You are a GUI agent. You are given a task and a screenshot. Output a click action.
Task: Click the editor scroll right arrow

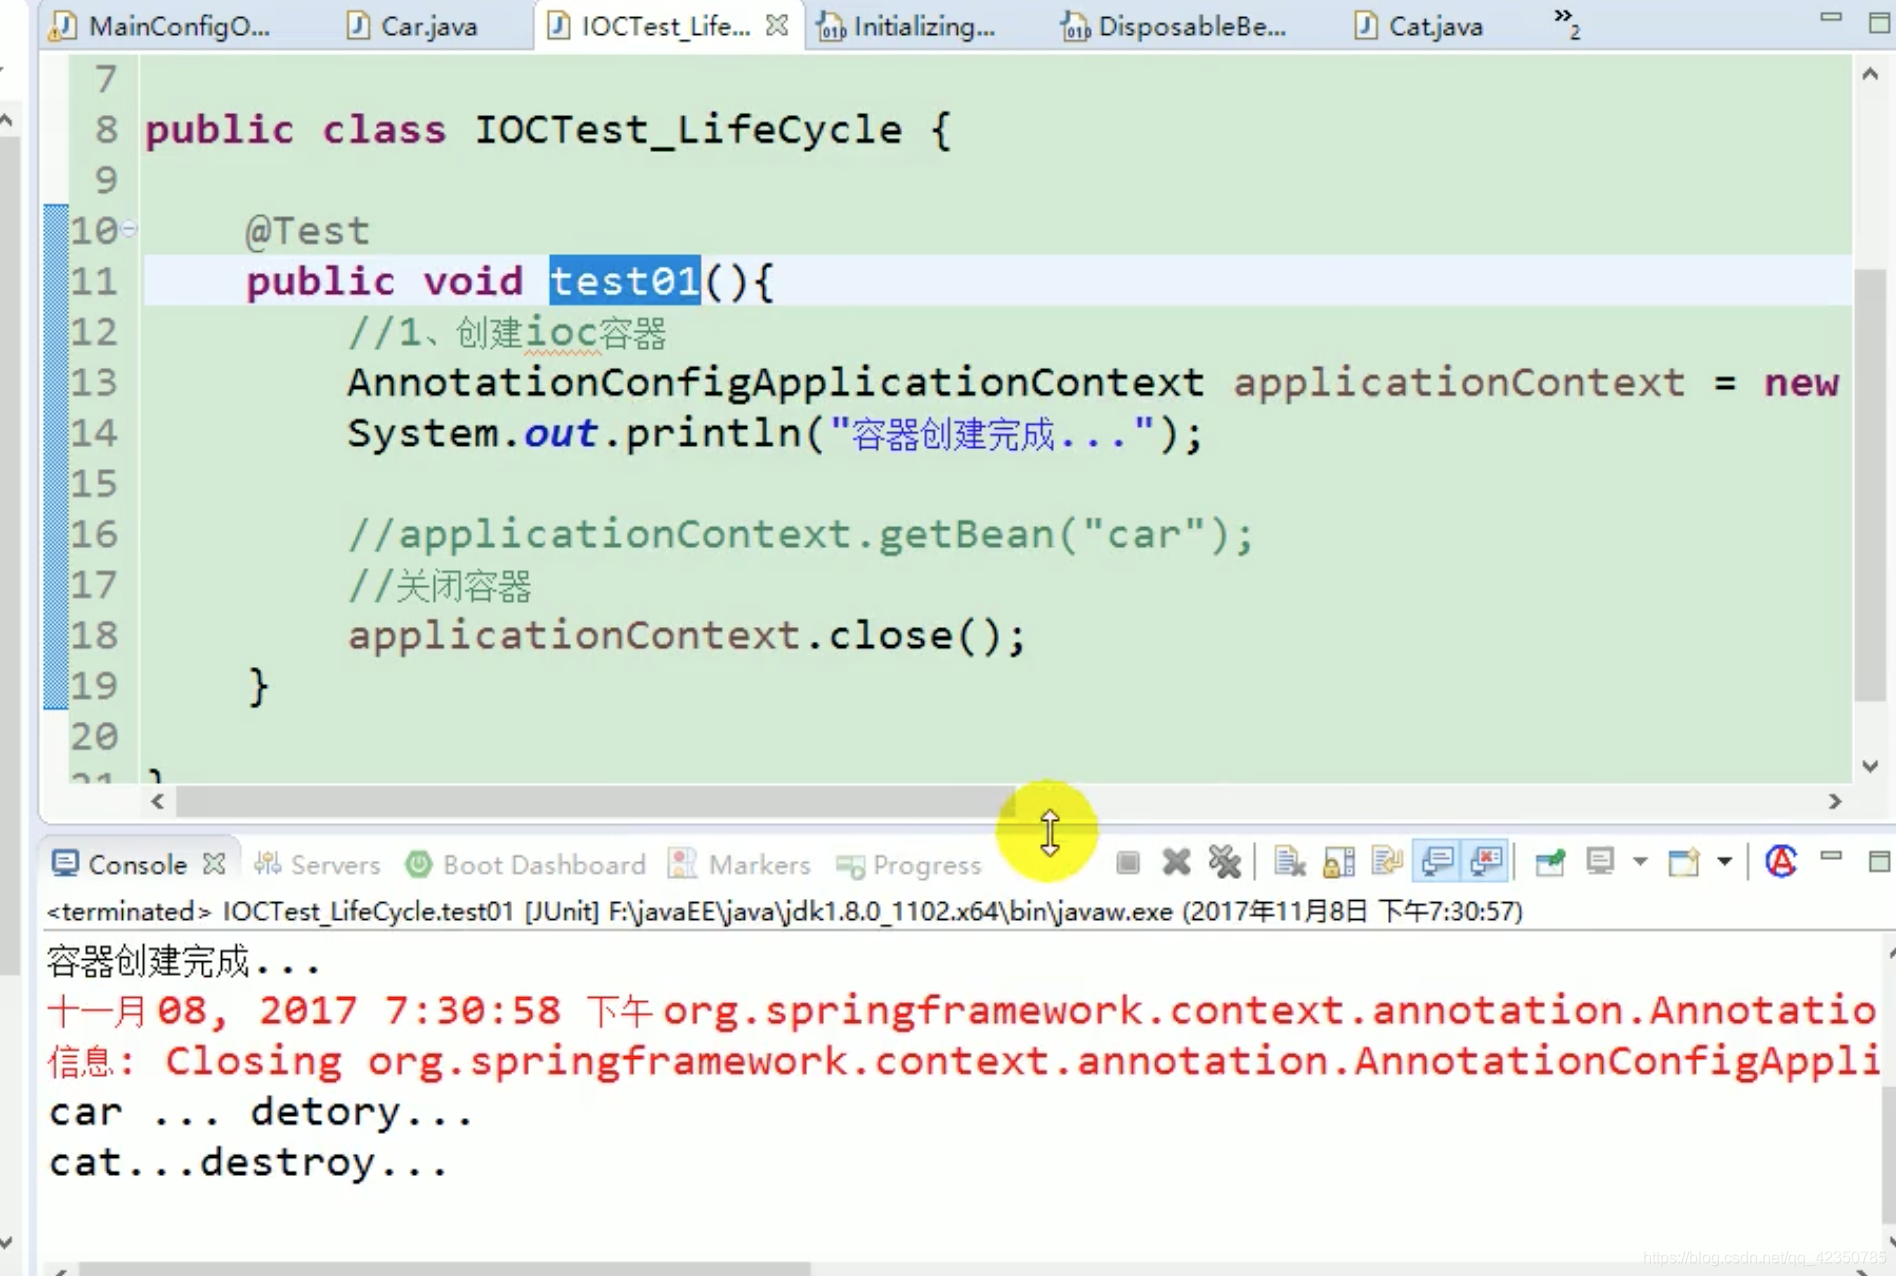[1834, 801]
